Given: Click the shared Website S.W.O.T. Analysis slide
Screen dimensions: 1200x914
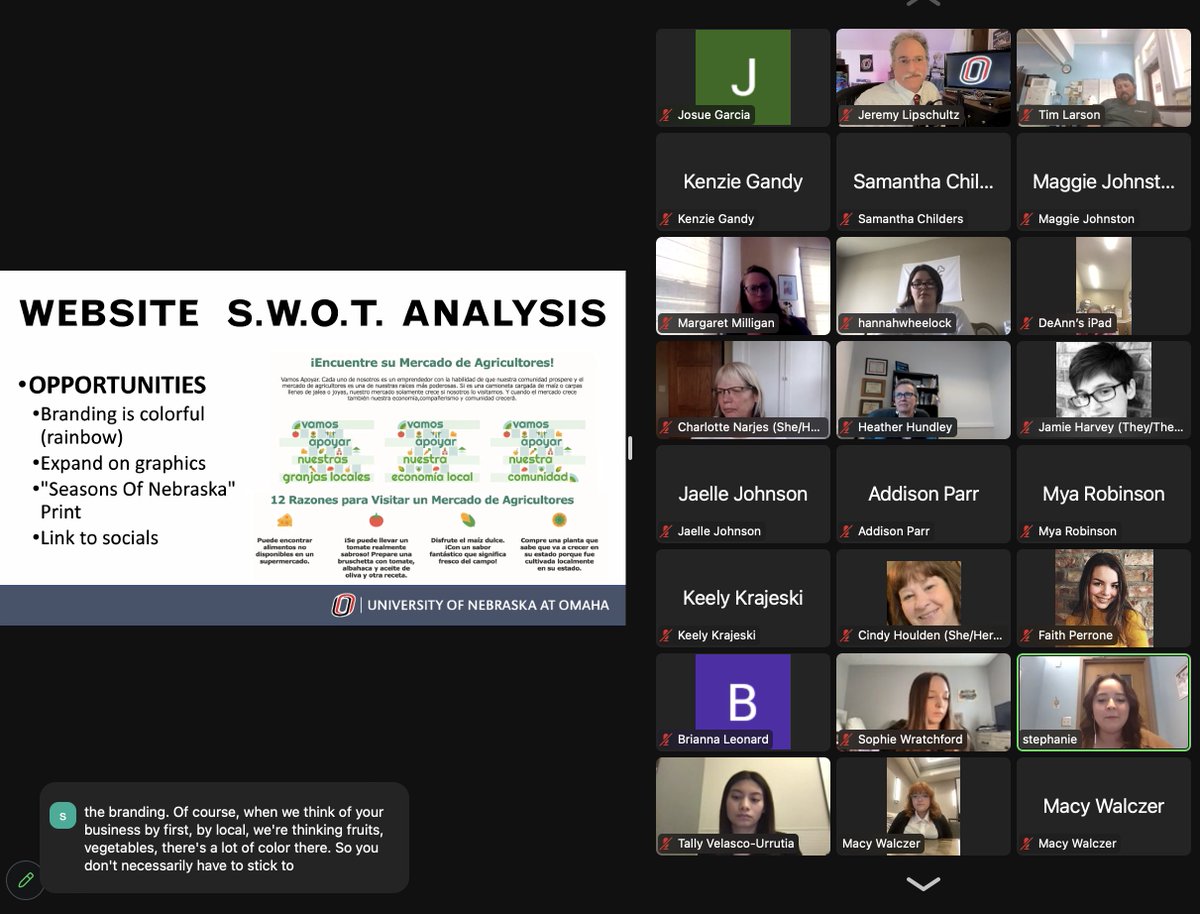Looking at the screenshot, I should tap(313, 448).
